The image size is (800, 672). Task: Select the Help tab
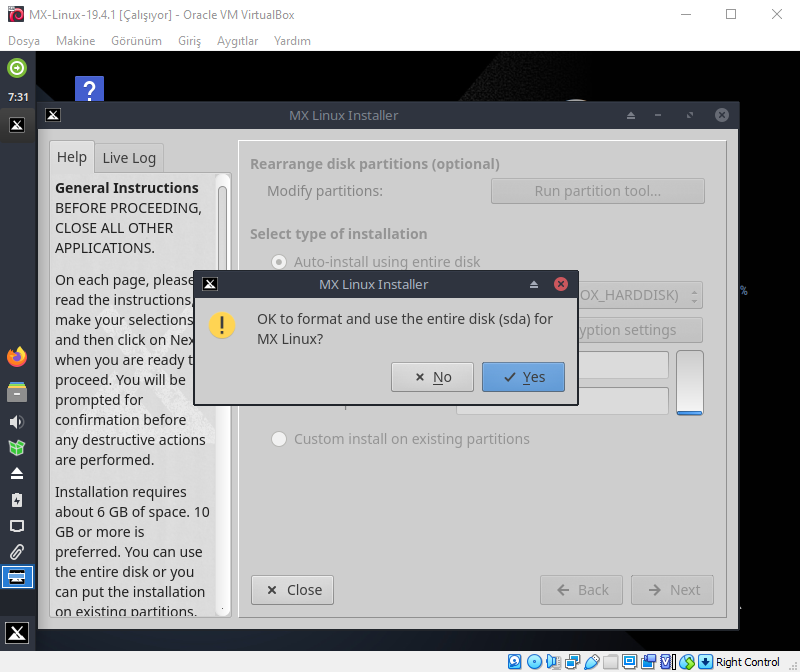click(x=72, y=157)
